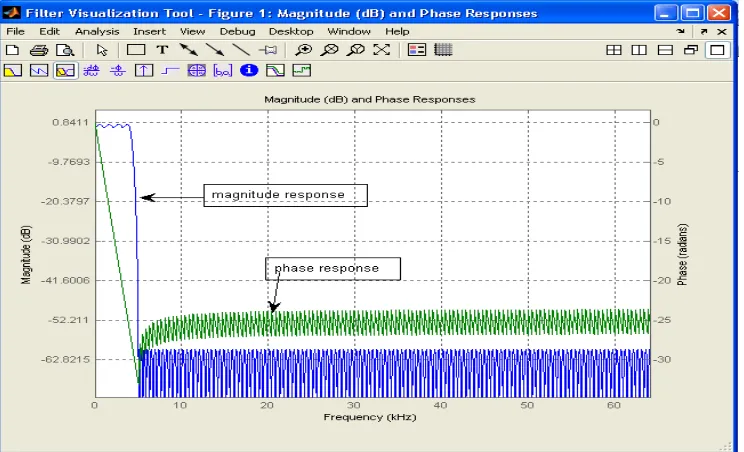Open the Desktop menu
This screenshot has height=452, width=744.
pyautogui.click(x=291, y=31)
